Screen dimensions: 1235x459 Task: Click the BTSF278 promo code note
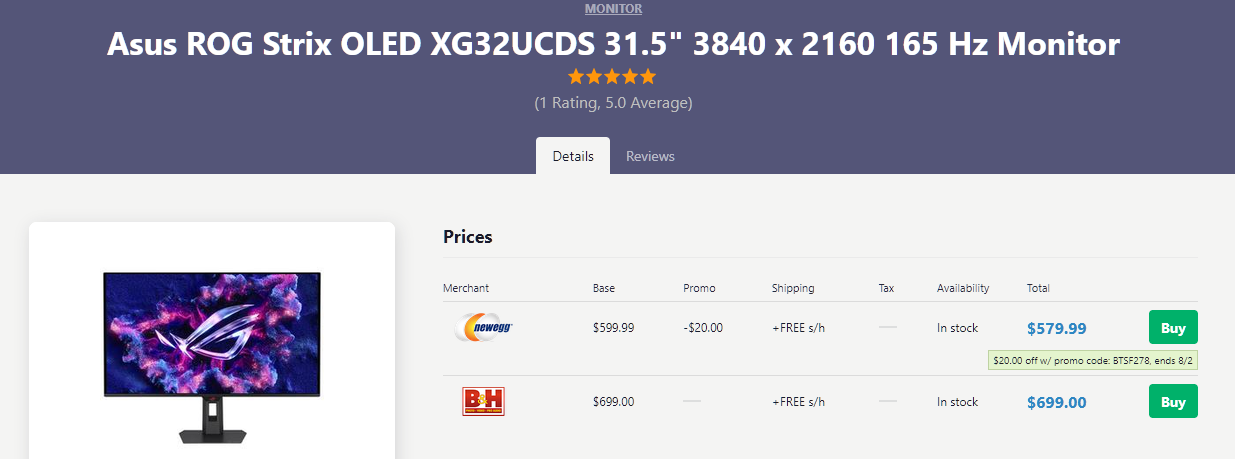tap(1093, 360)
